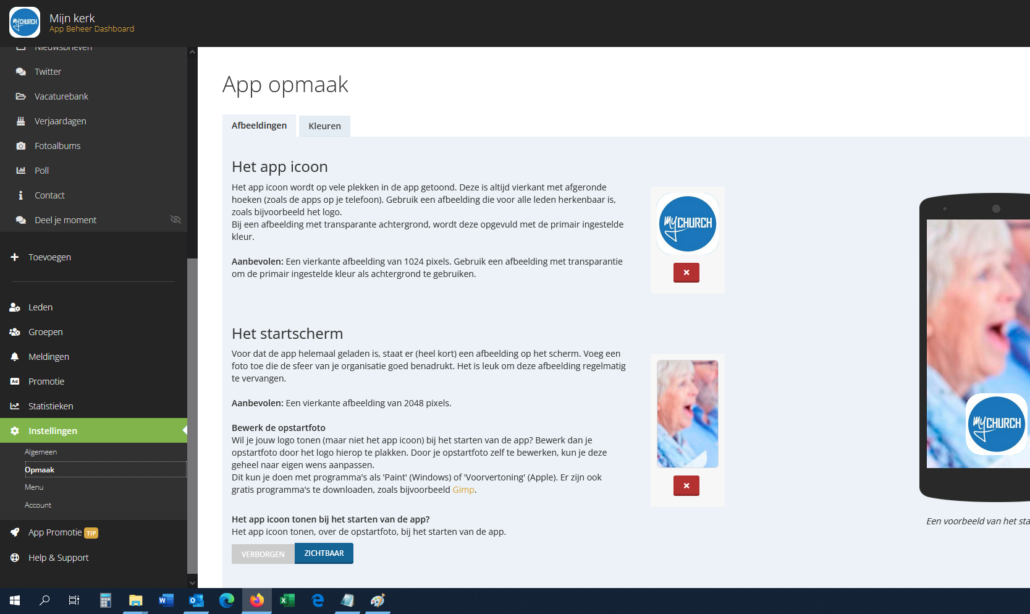Image resolution: width=1030 pixels, height=614 pixels.
Task: Click the startscherm photo thumbnail
Action: [687, 414]
